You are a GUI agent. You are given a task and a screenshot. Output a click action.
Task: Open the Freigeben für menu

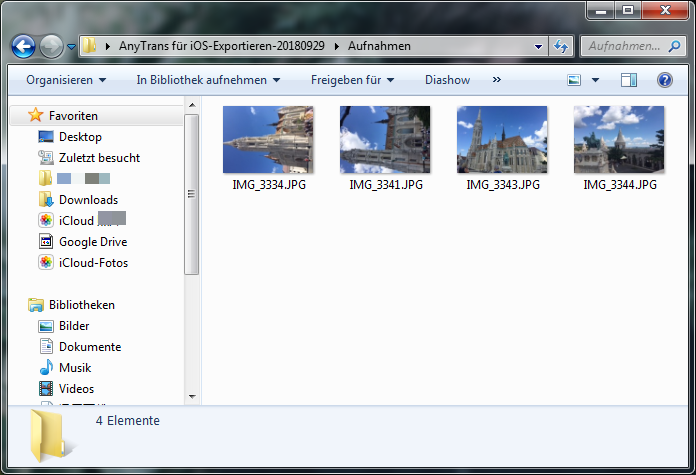pyautogui.click(x=352, y=80)
